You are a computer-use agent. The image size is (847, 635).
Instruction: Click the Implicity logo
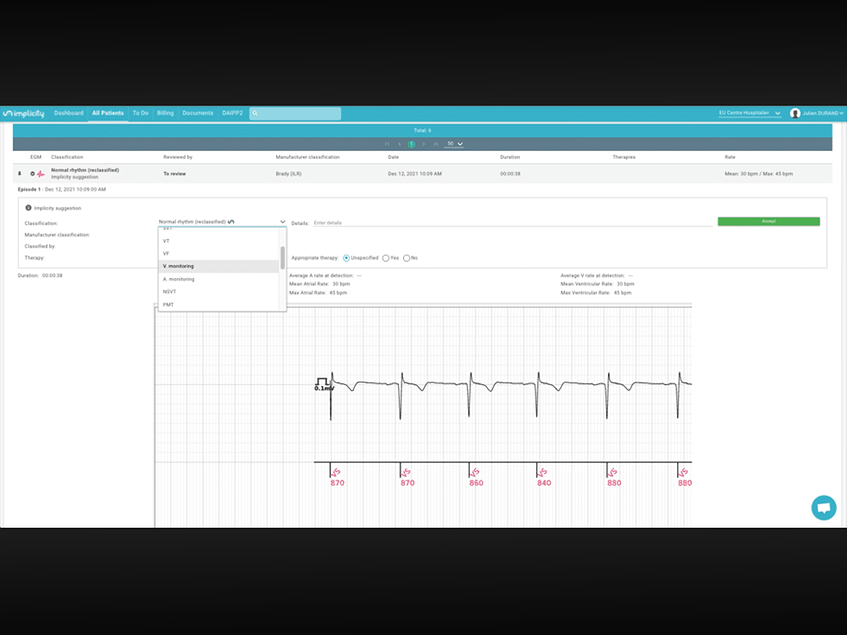pyautogui.click(x=25, y=113)
